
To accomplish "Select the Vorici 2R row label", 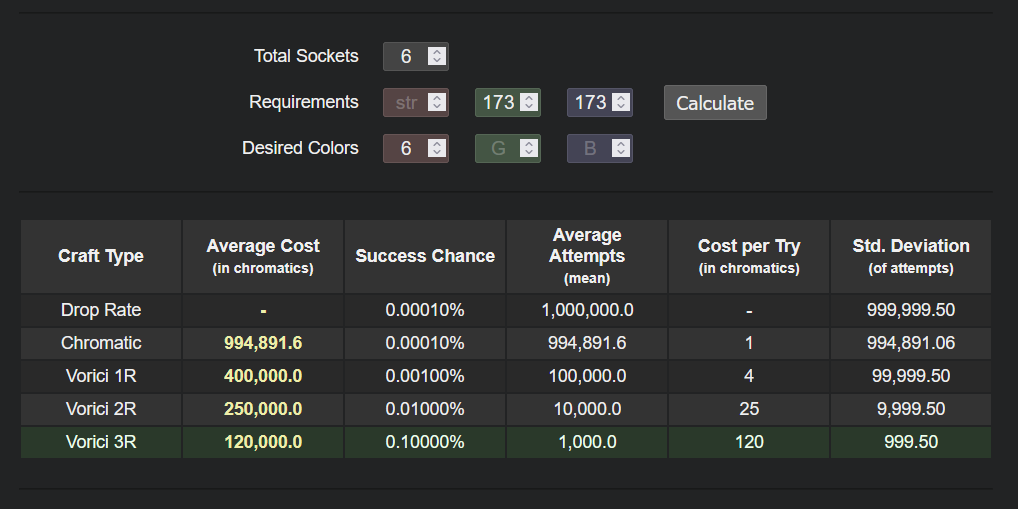I will pos(101,410).
